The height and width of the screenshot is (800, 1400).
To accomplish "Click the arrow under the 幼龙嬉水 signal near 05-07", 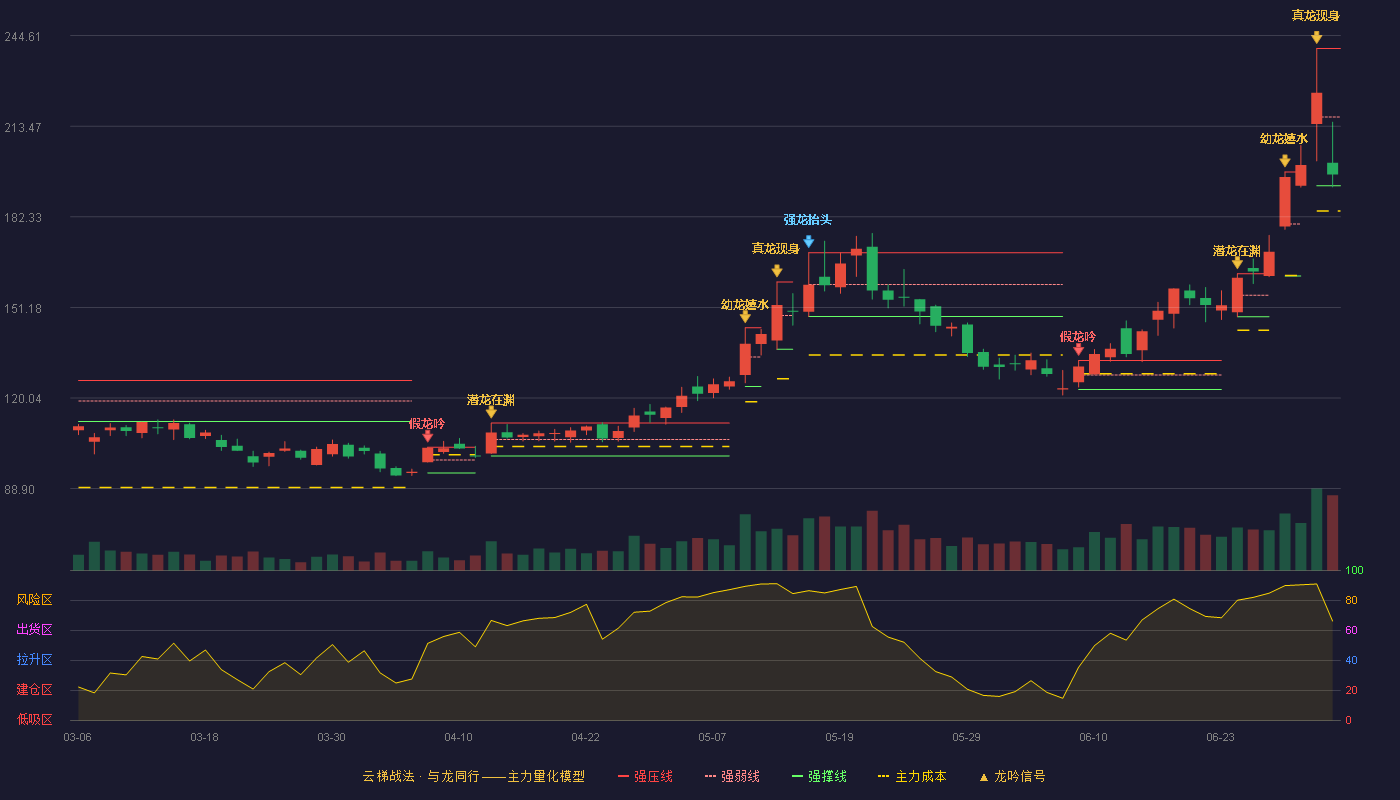I will (745, 317).
